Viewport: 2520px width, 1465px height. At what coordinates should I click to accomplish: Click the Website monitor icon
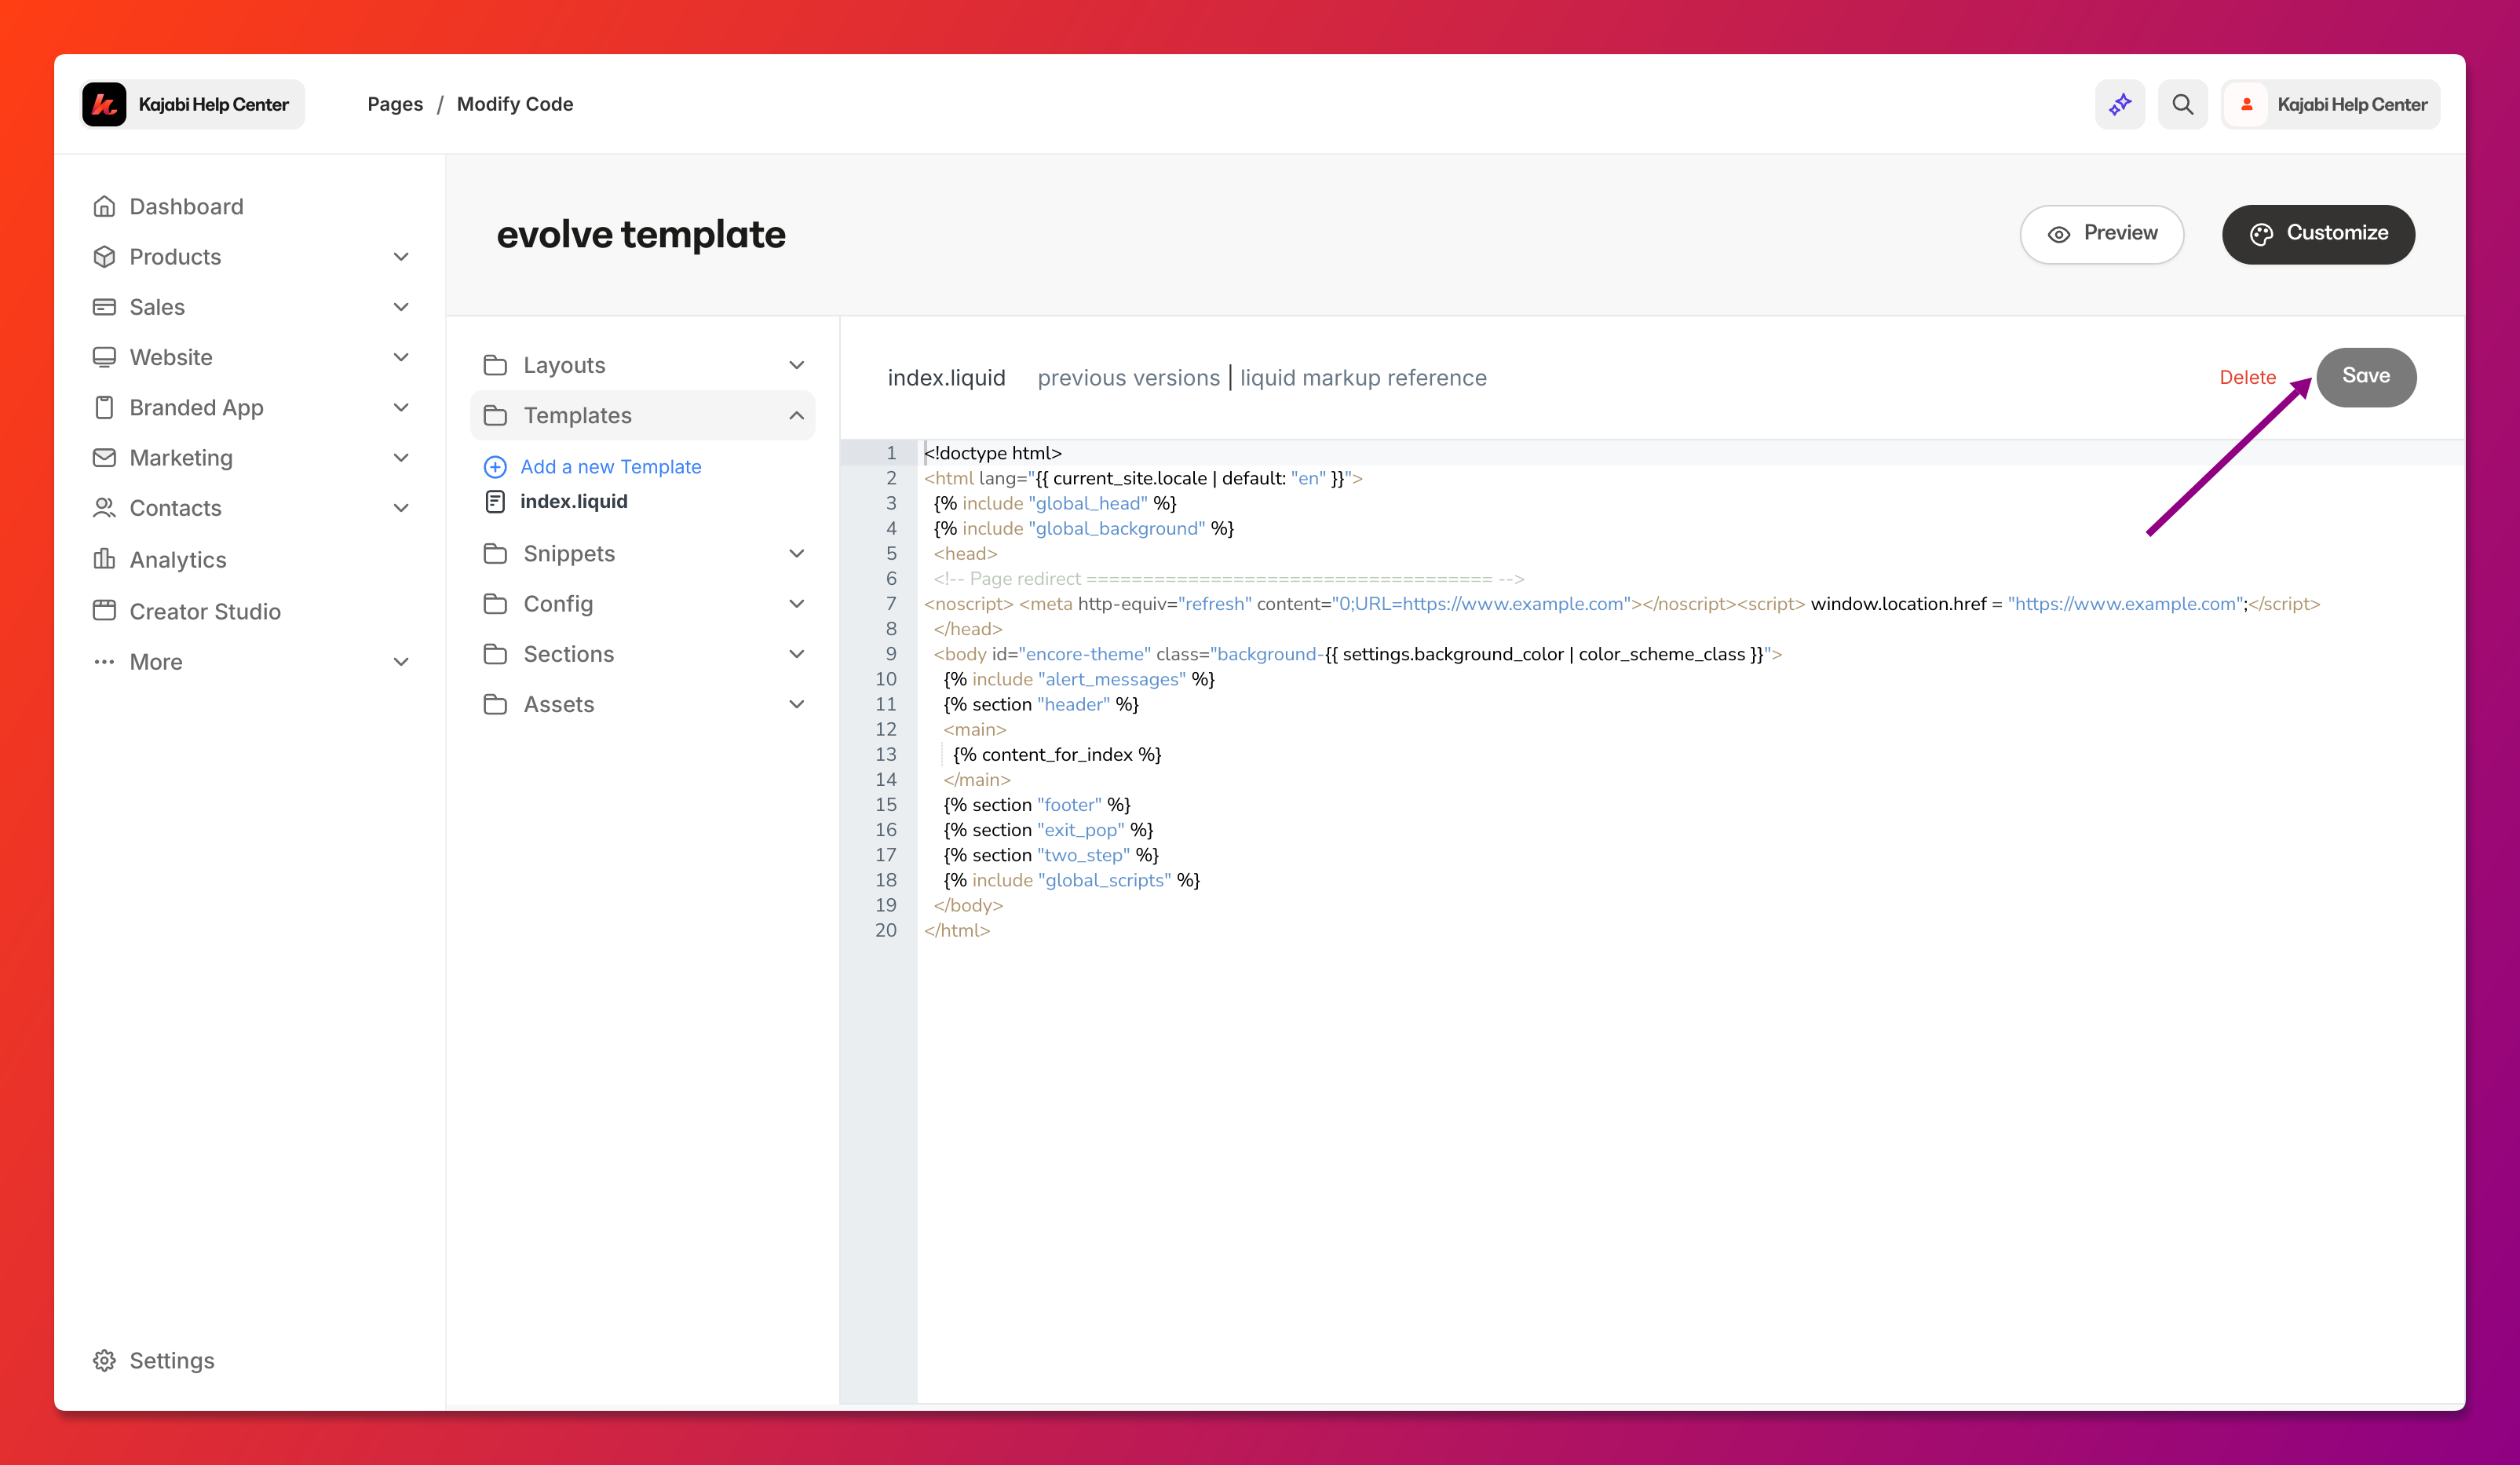(x=104, y=357)
